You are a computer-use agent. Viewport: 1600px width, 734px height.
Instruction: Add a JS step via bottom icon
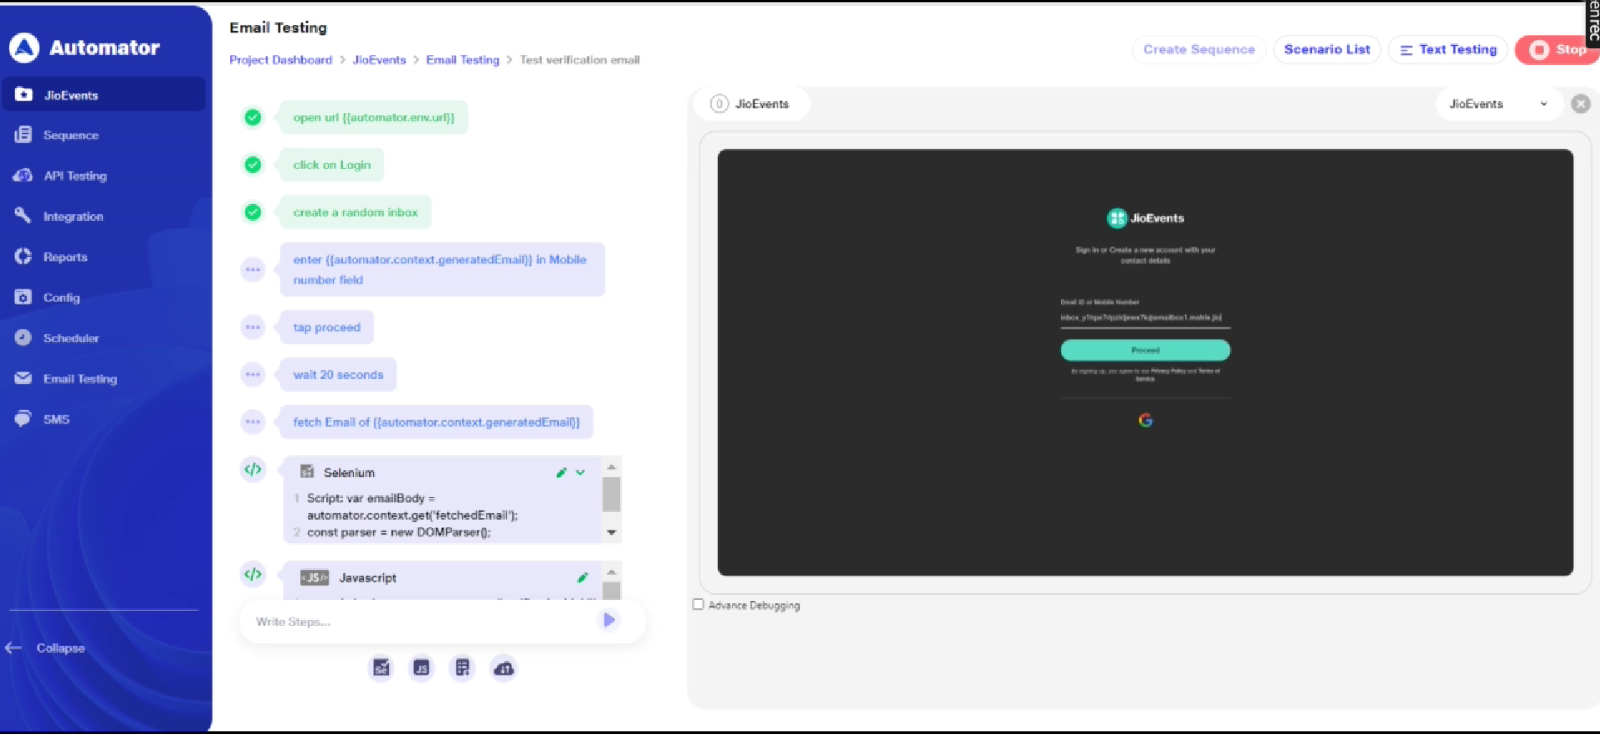[422, 668]
